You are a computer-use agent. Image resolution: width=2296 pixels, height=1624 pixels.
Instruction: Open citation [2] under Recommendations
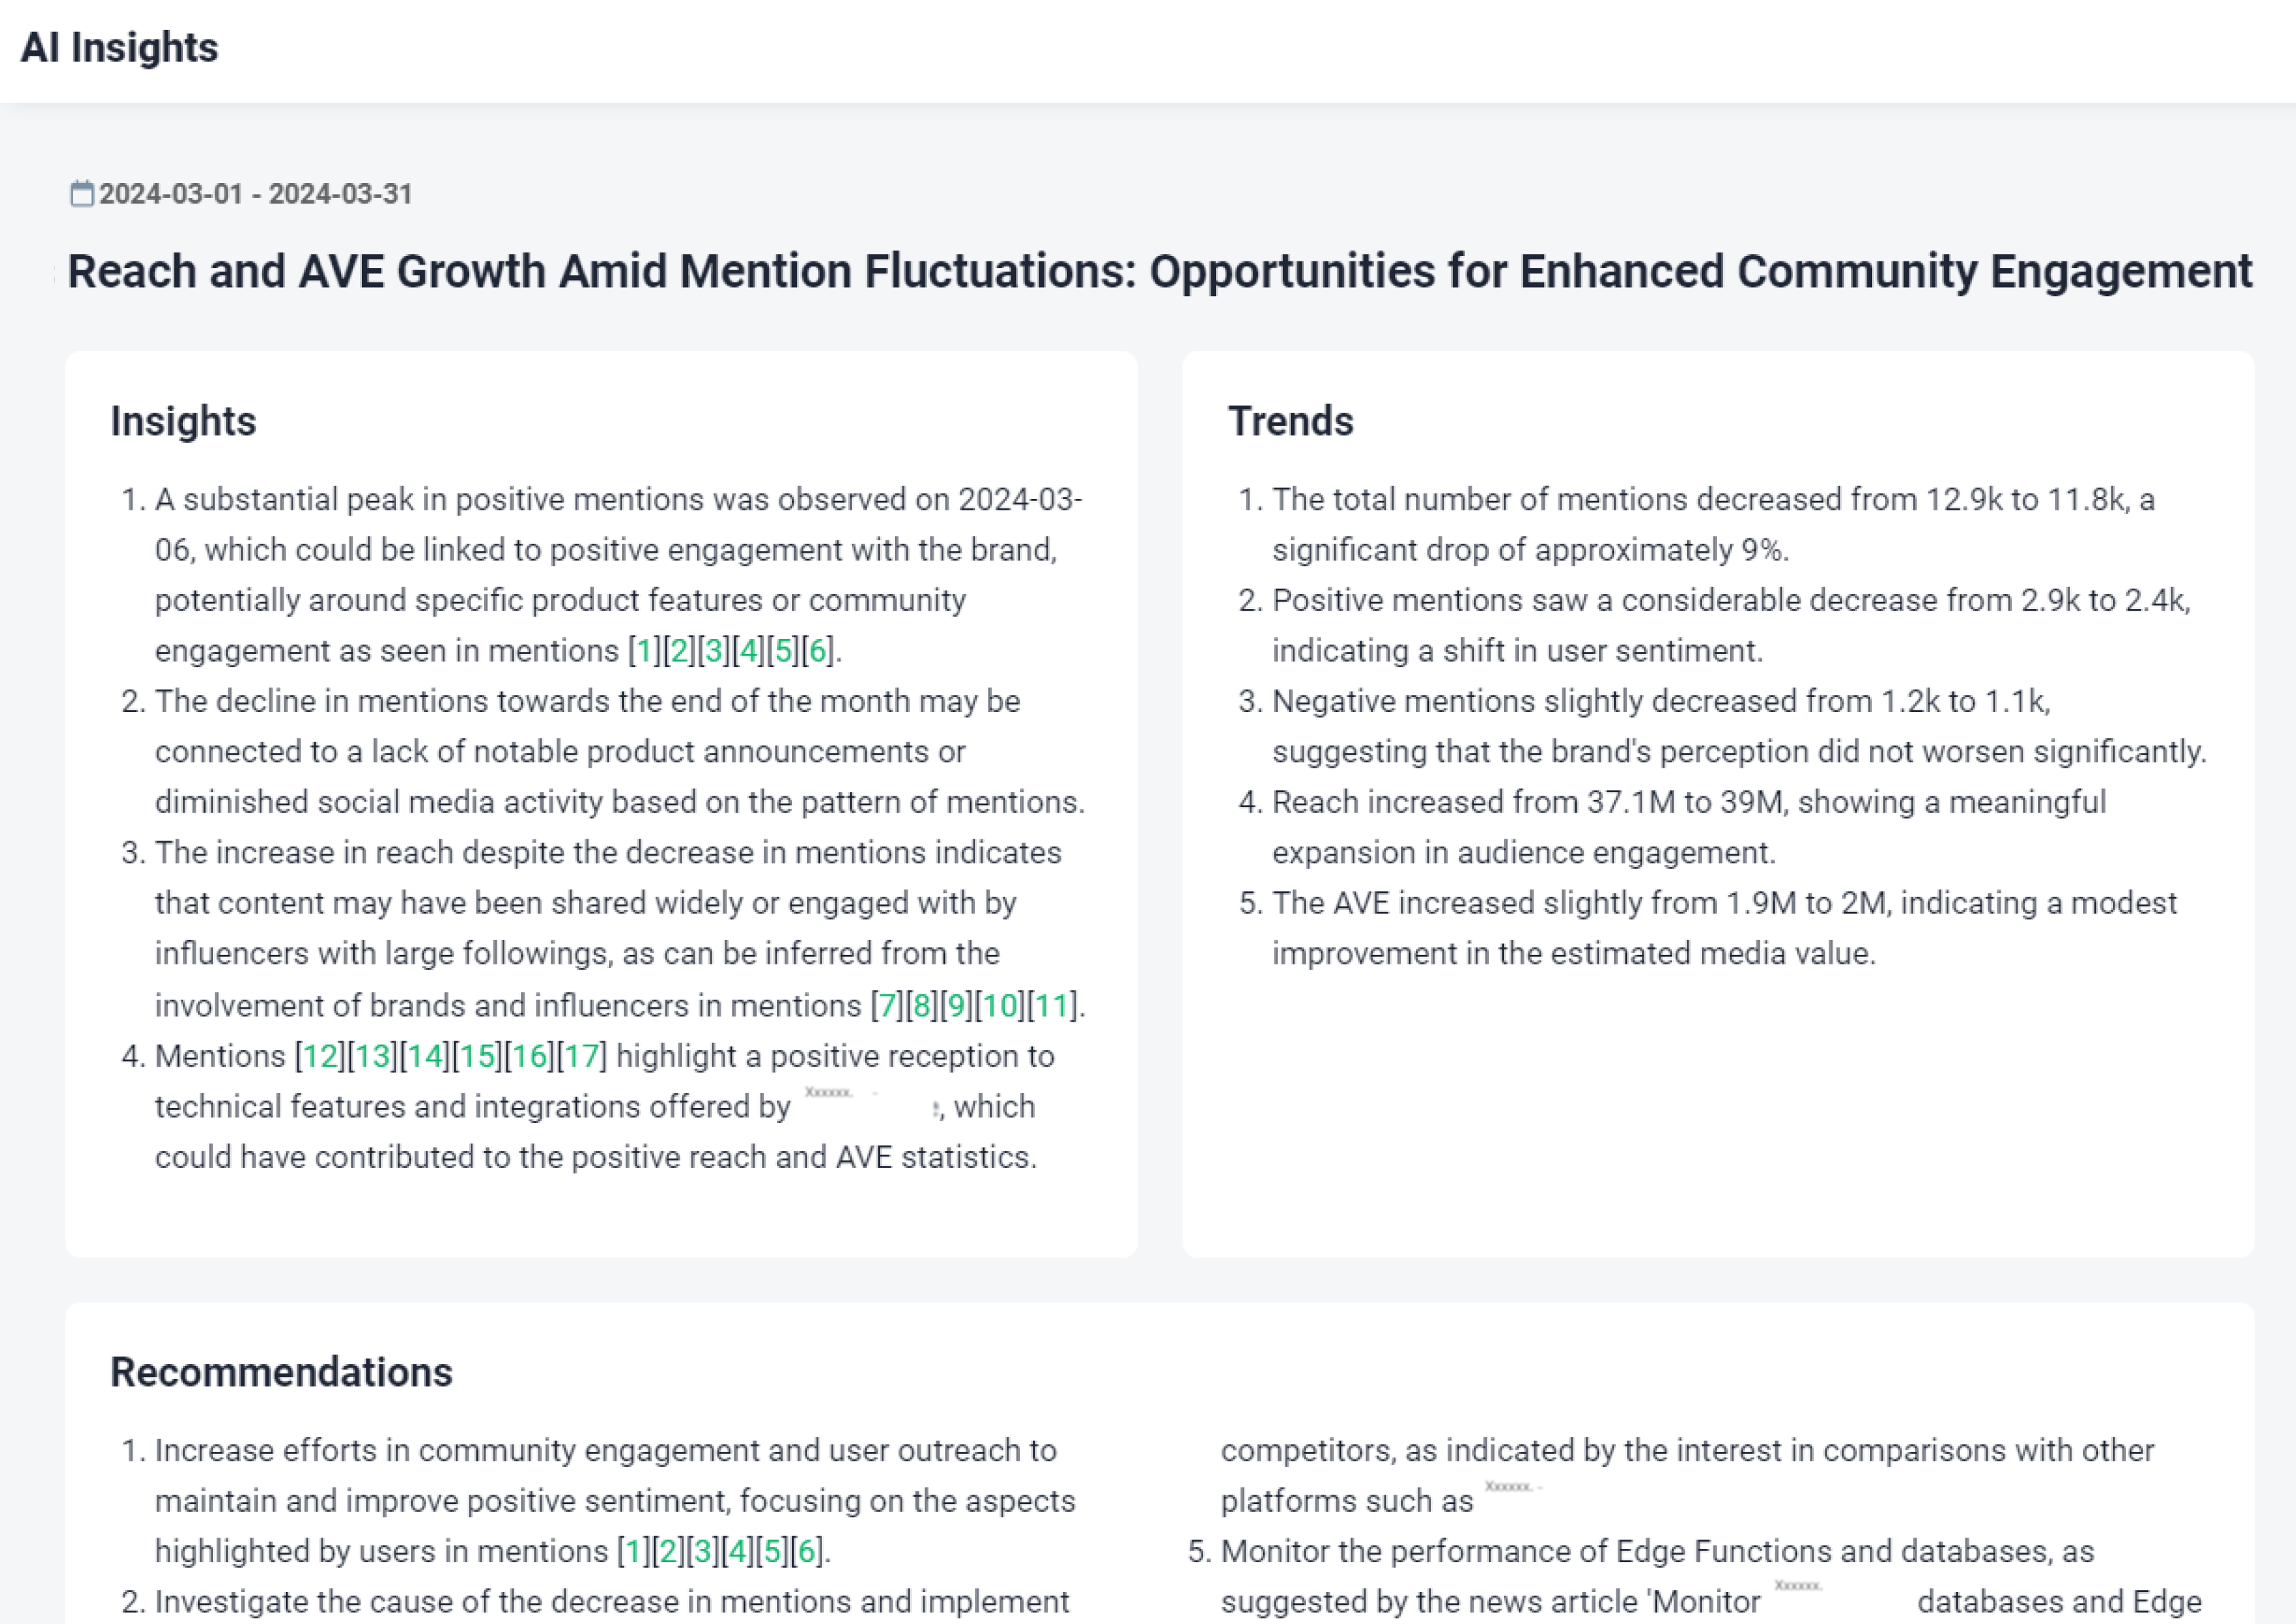point(668,1552)
